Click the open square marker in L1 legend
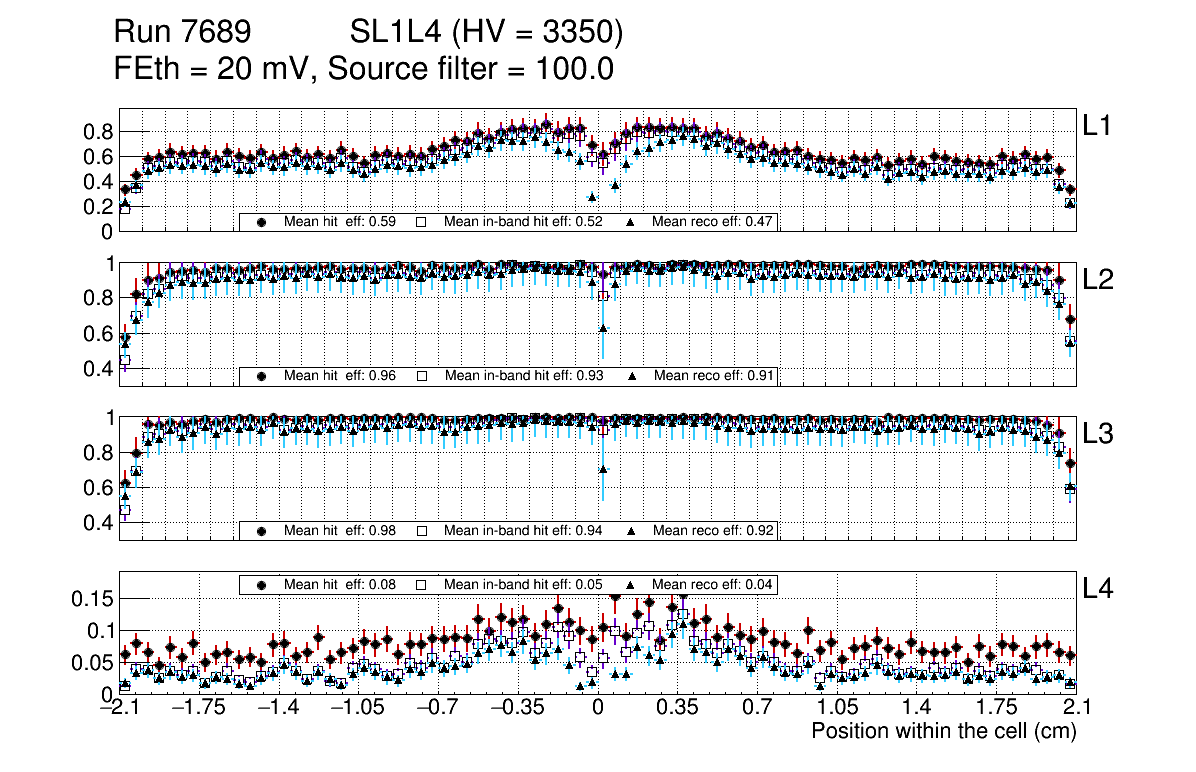Image resolution: width=1196 pixels, height=772 pixels. click(x=422, y=222)
